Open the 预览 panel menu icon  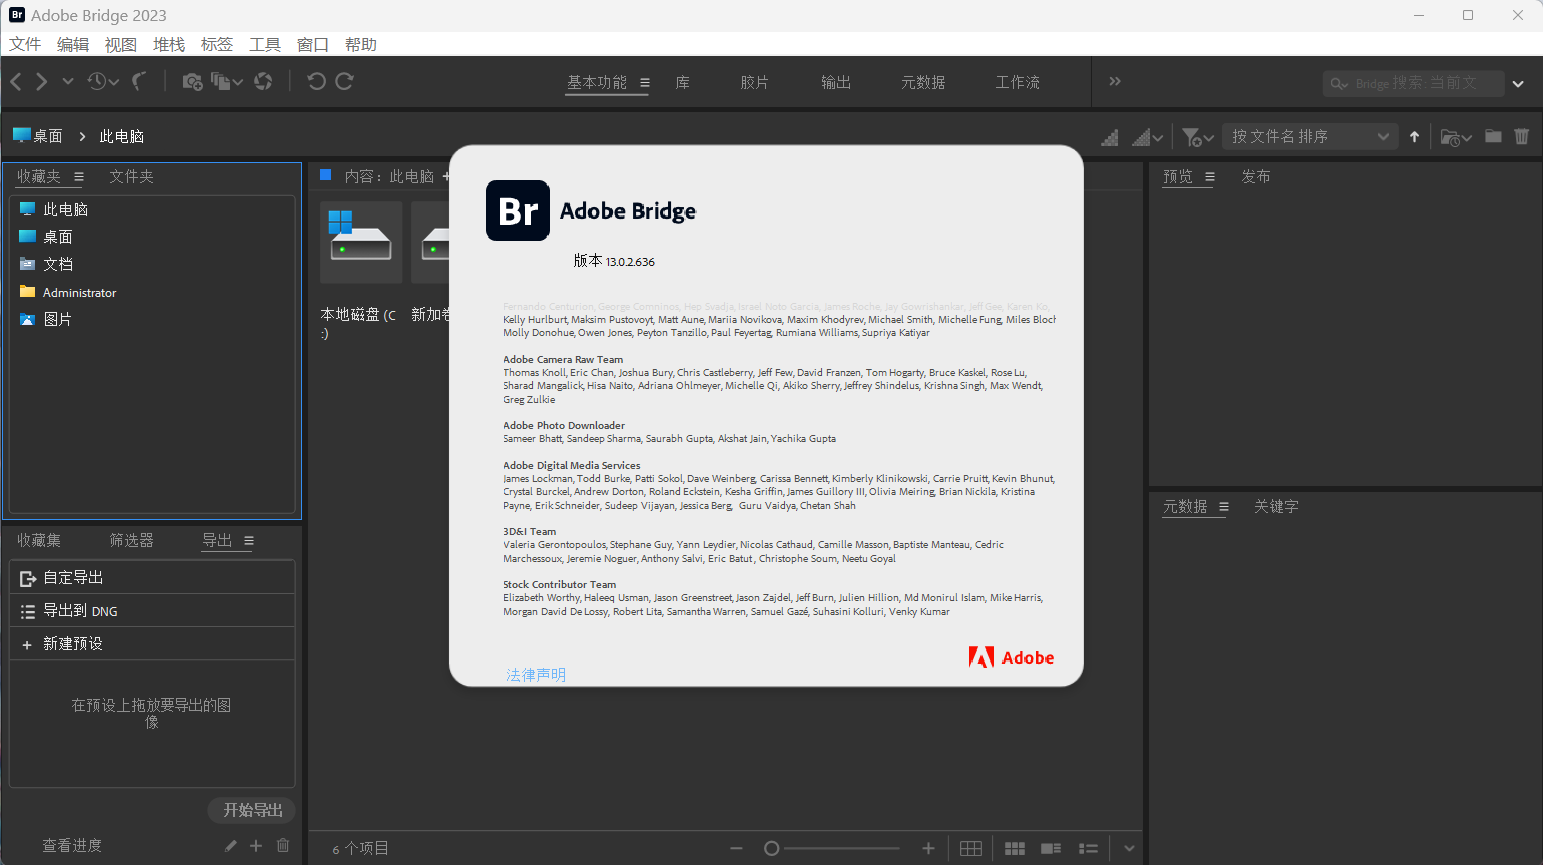[x=1210, y=177]
